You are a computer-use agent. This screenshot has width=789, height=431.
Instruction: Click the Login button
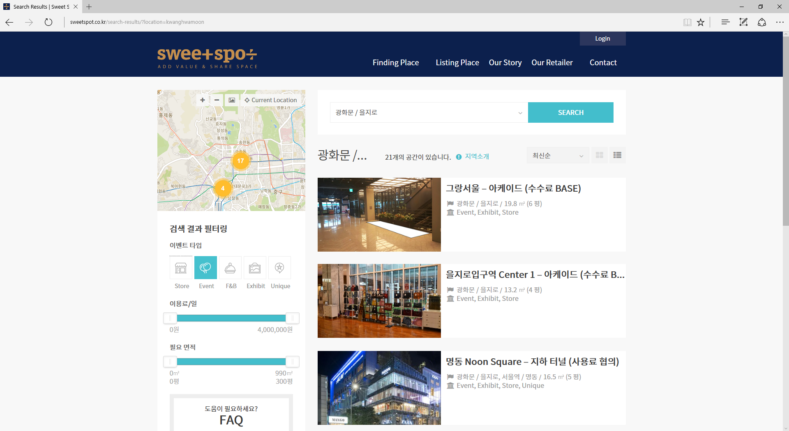(602, 39)
